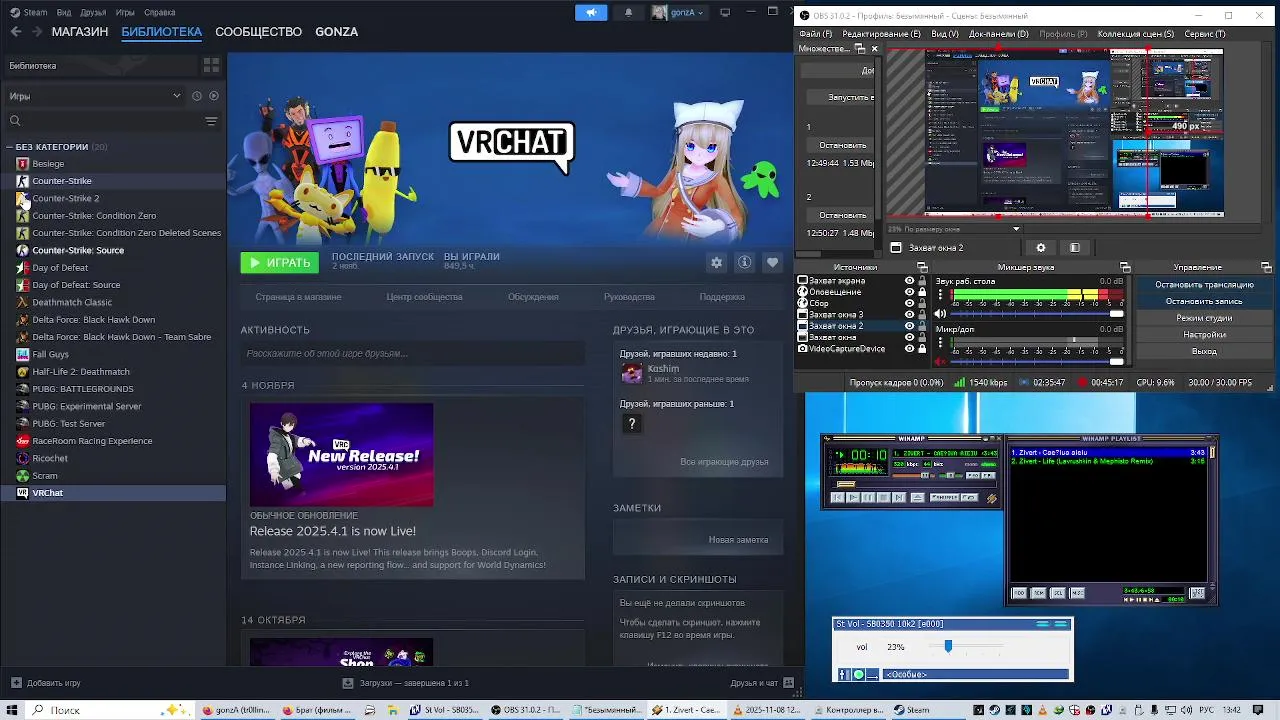1280x720 pixels.
Task: Click Остановить трансляцию in OBS
Action: pyautogui.click(x=1204, y=285)
